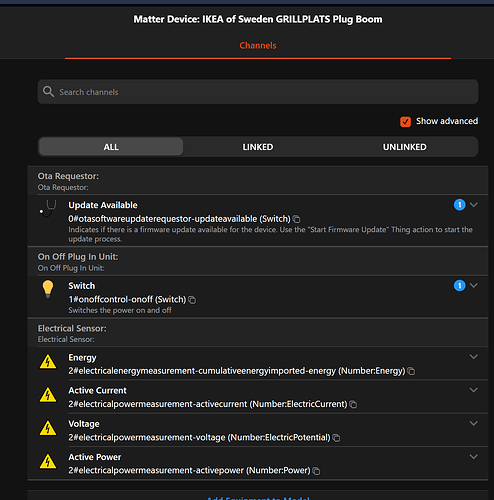Copy the cumulativeenergyimported-energy channel ID
Screen dimensions: 494x500
point(411,371)
